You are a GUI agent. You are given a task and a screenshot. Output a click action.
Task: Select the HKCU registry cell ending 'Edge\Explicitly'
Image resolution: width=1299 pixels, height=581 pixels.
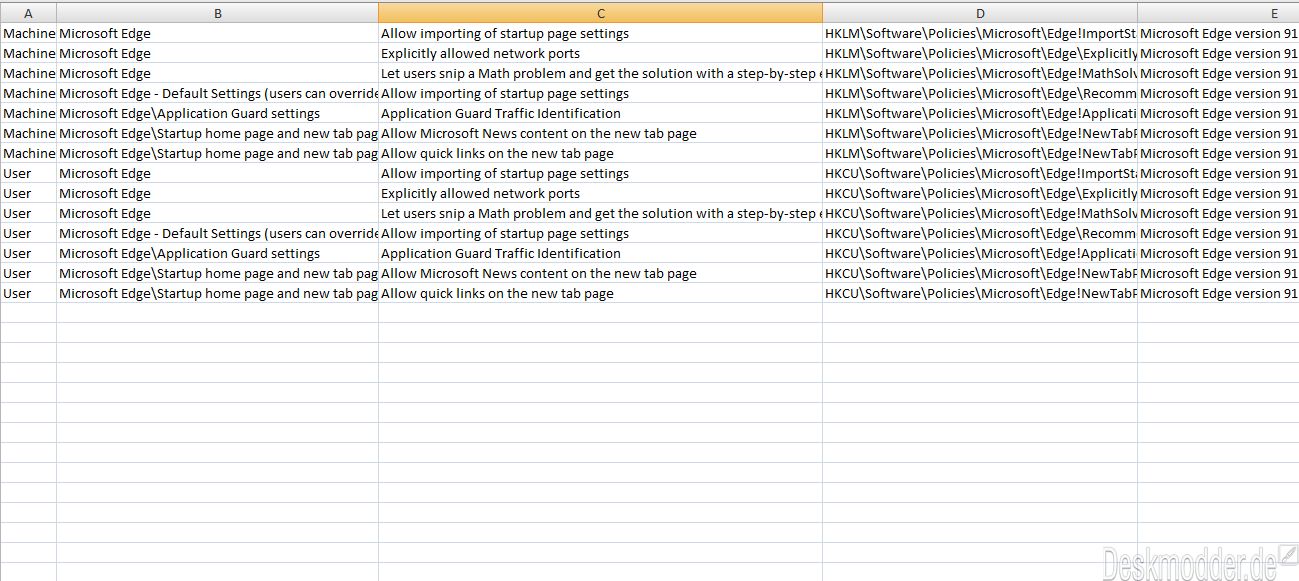(x=980, y=193)
